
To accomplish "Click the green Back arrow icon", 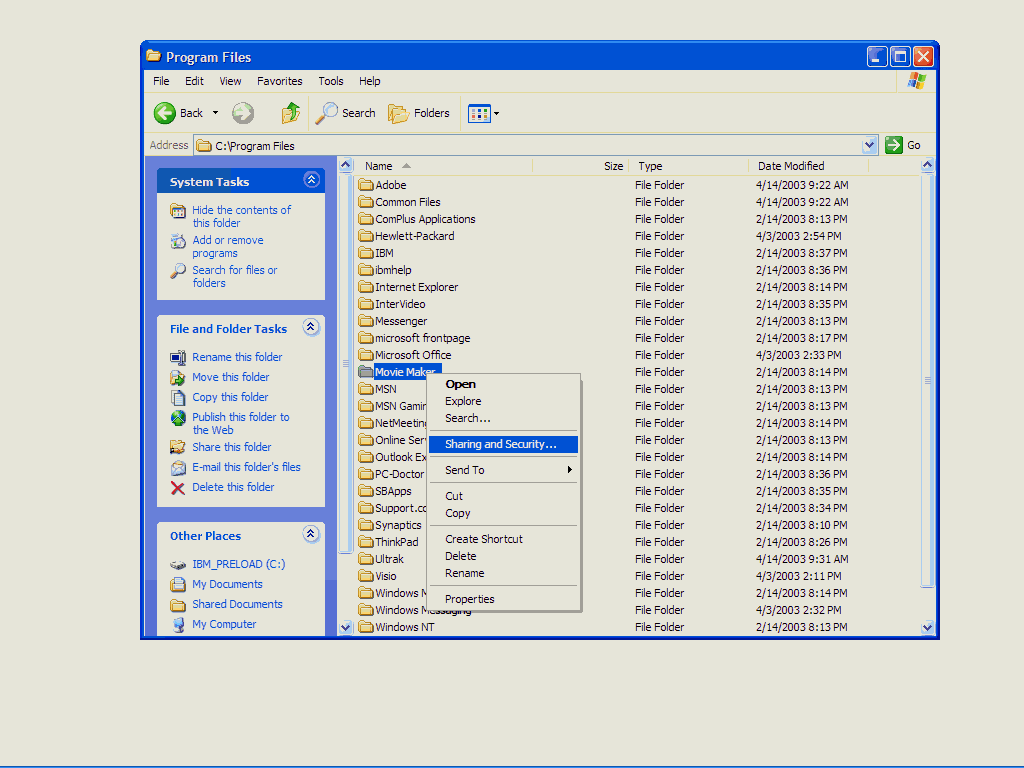I will pyautogui.click(x=165, y=113).
